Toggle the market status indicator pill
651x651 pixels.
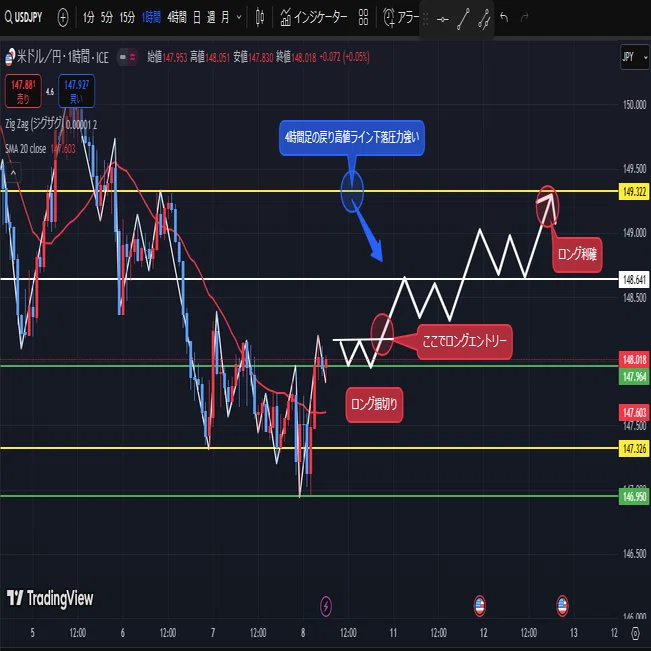(127, 57)
